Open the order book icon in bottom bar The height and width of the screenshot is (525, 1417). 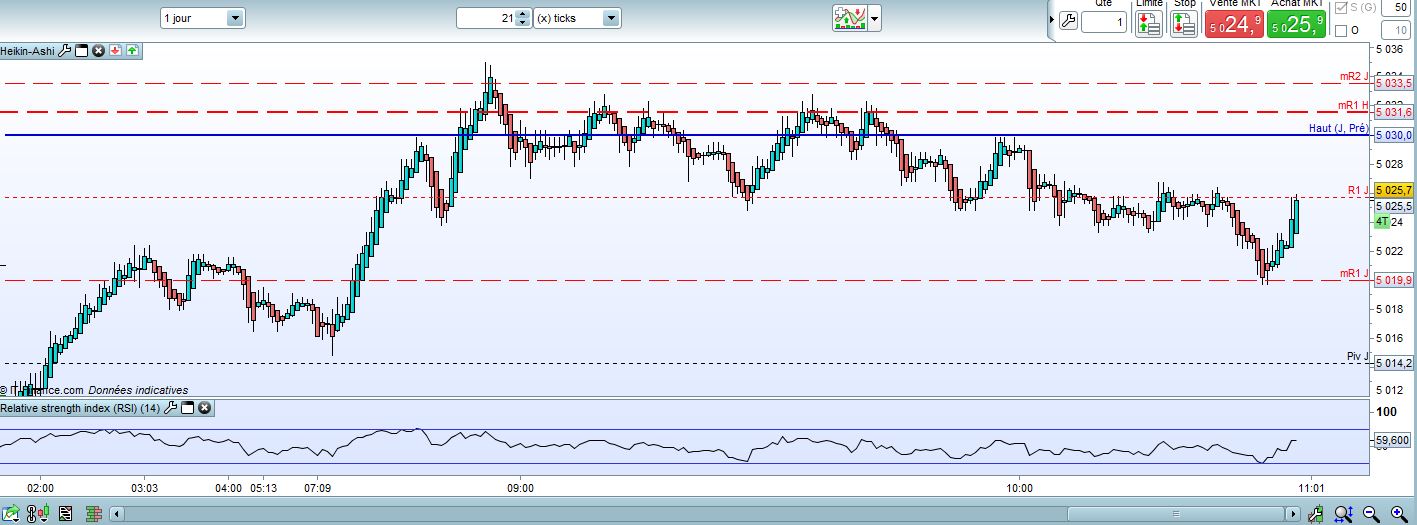94,514
